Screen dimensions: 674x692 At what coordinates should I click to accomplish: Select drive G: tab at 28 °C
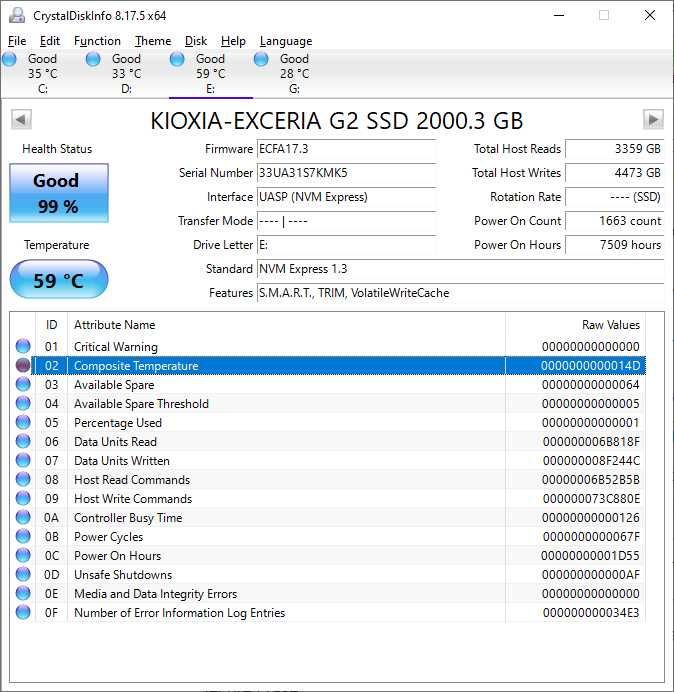294,74
